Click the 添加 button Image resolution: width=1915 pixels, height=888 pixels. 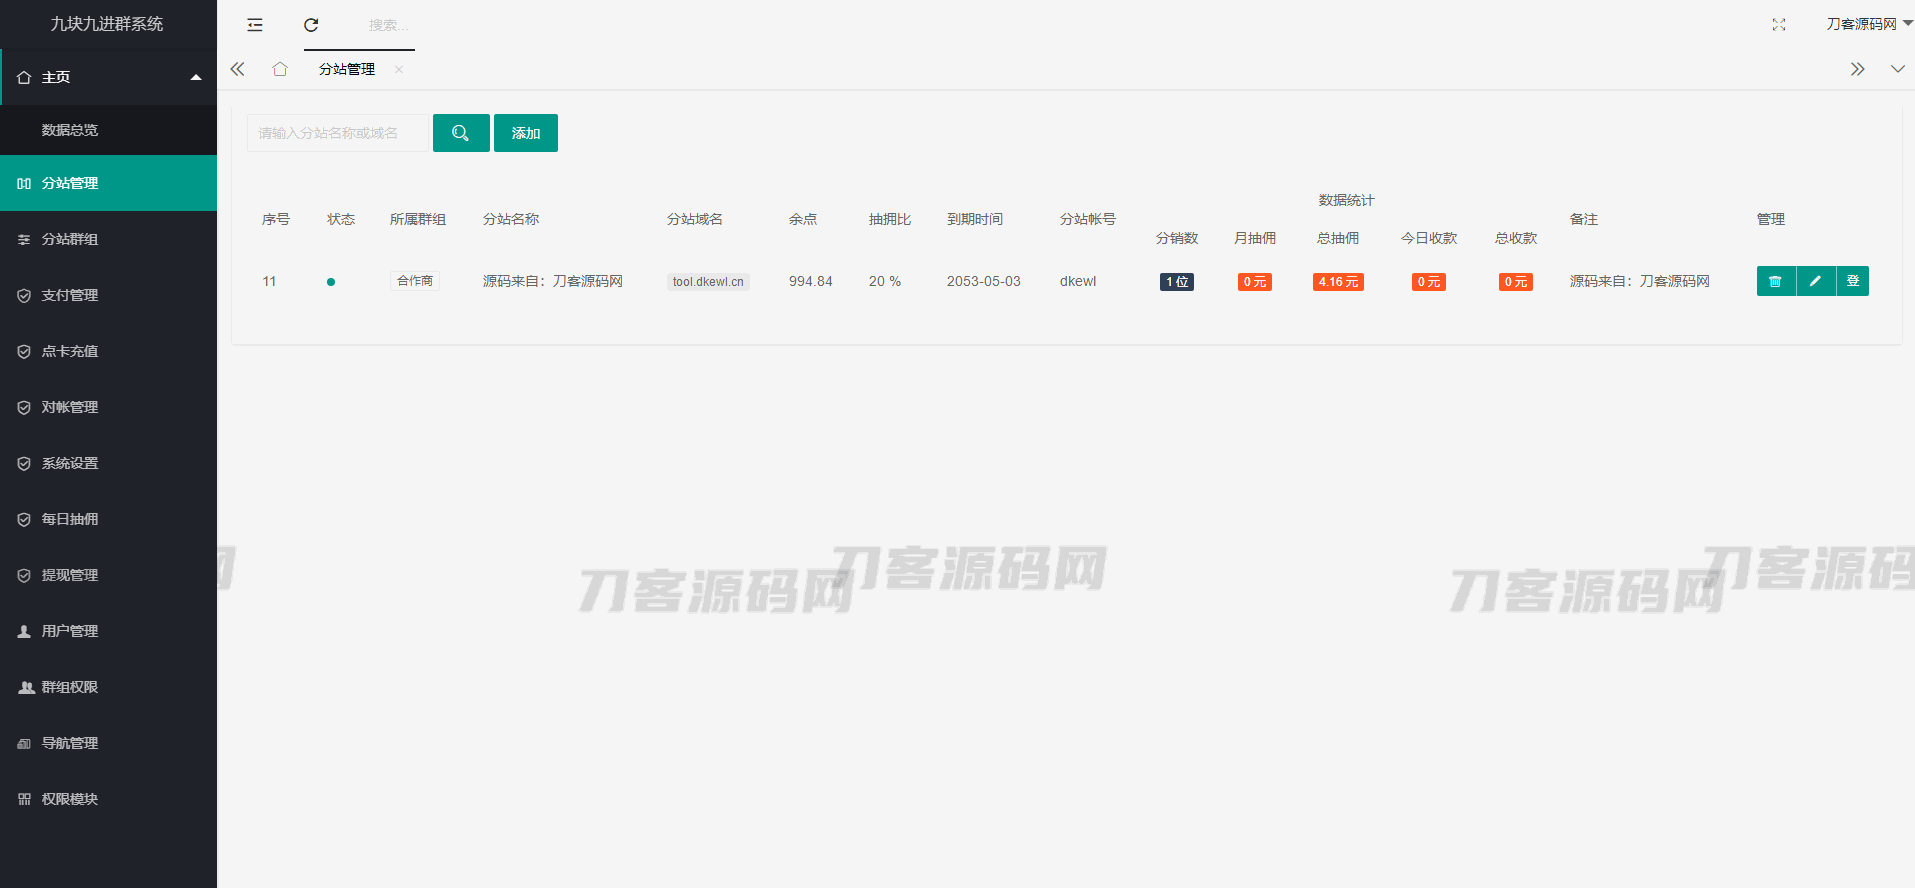click(526, 133)
